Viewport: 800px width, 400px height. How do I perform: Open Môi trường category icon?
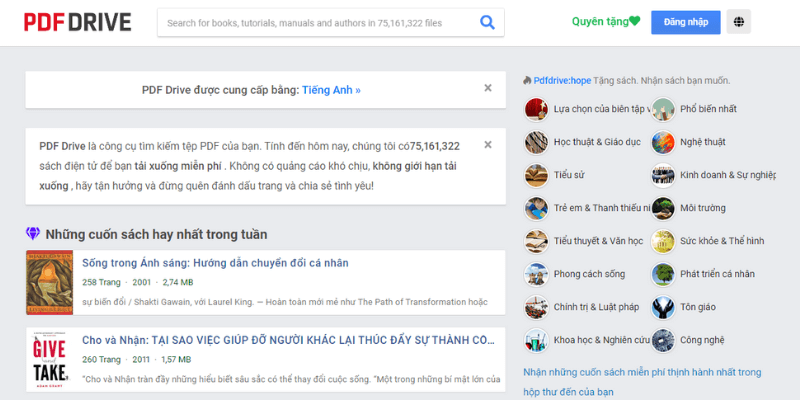pyautogui.click(x=663, y=208)
